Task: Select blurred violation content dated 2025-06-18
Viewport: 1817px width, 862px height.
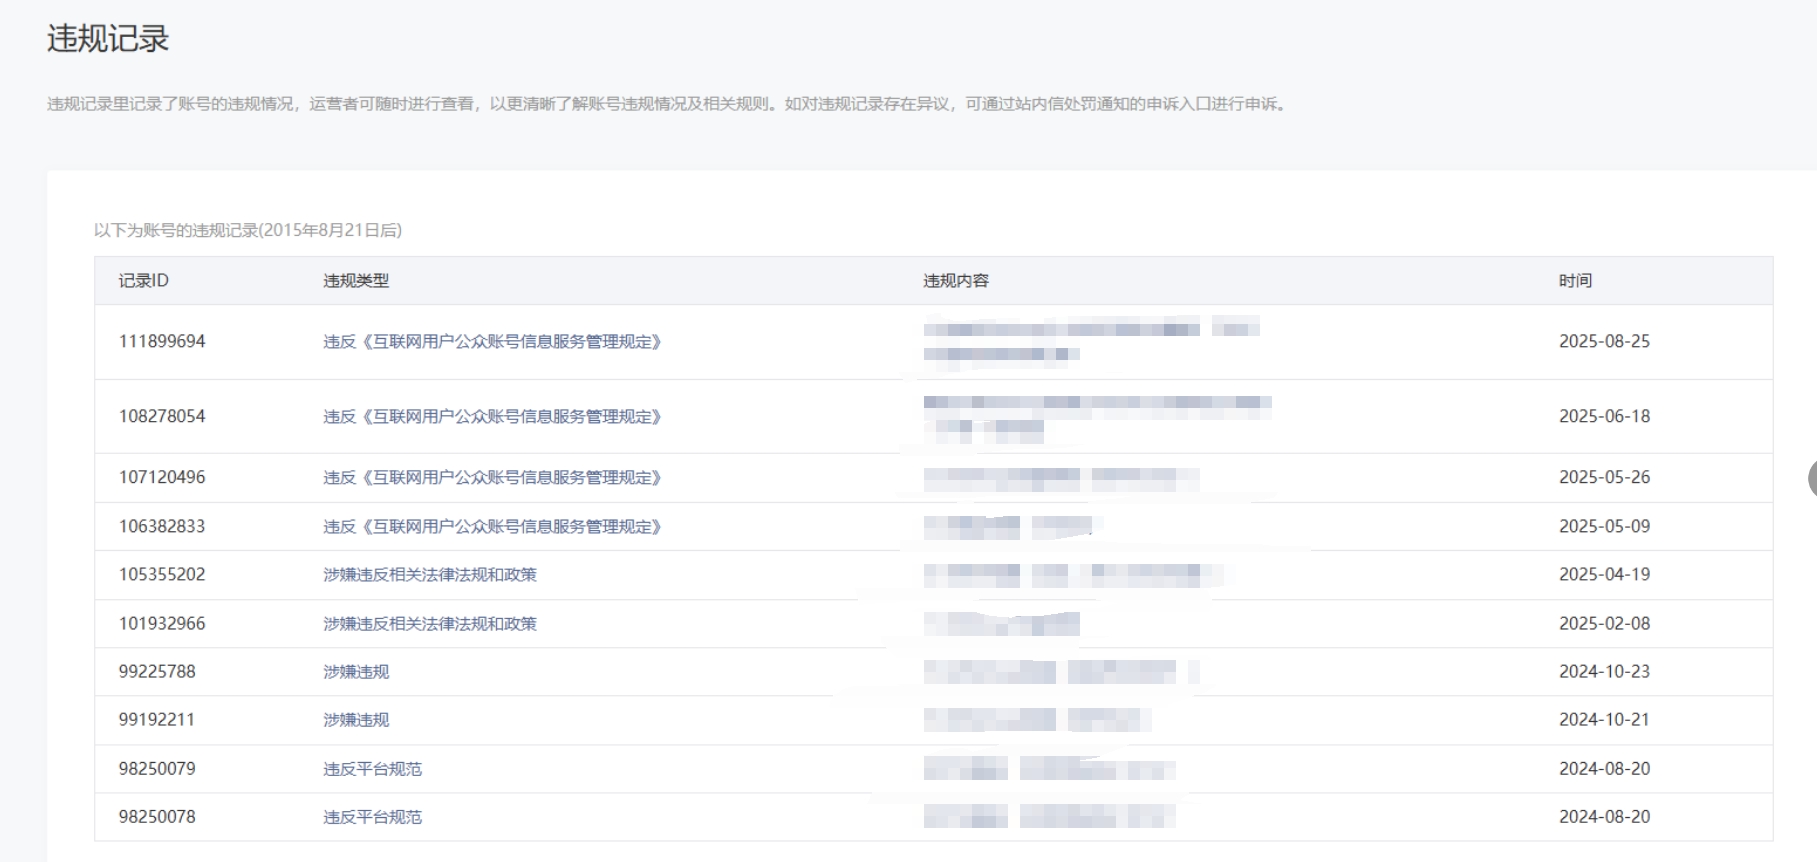Action: (x=1095, y=416)
